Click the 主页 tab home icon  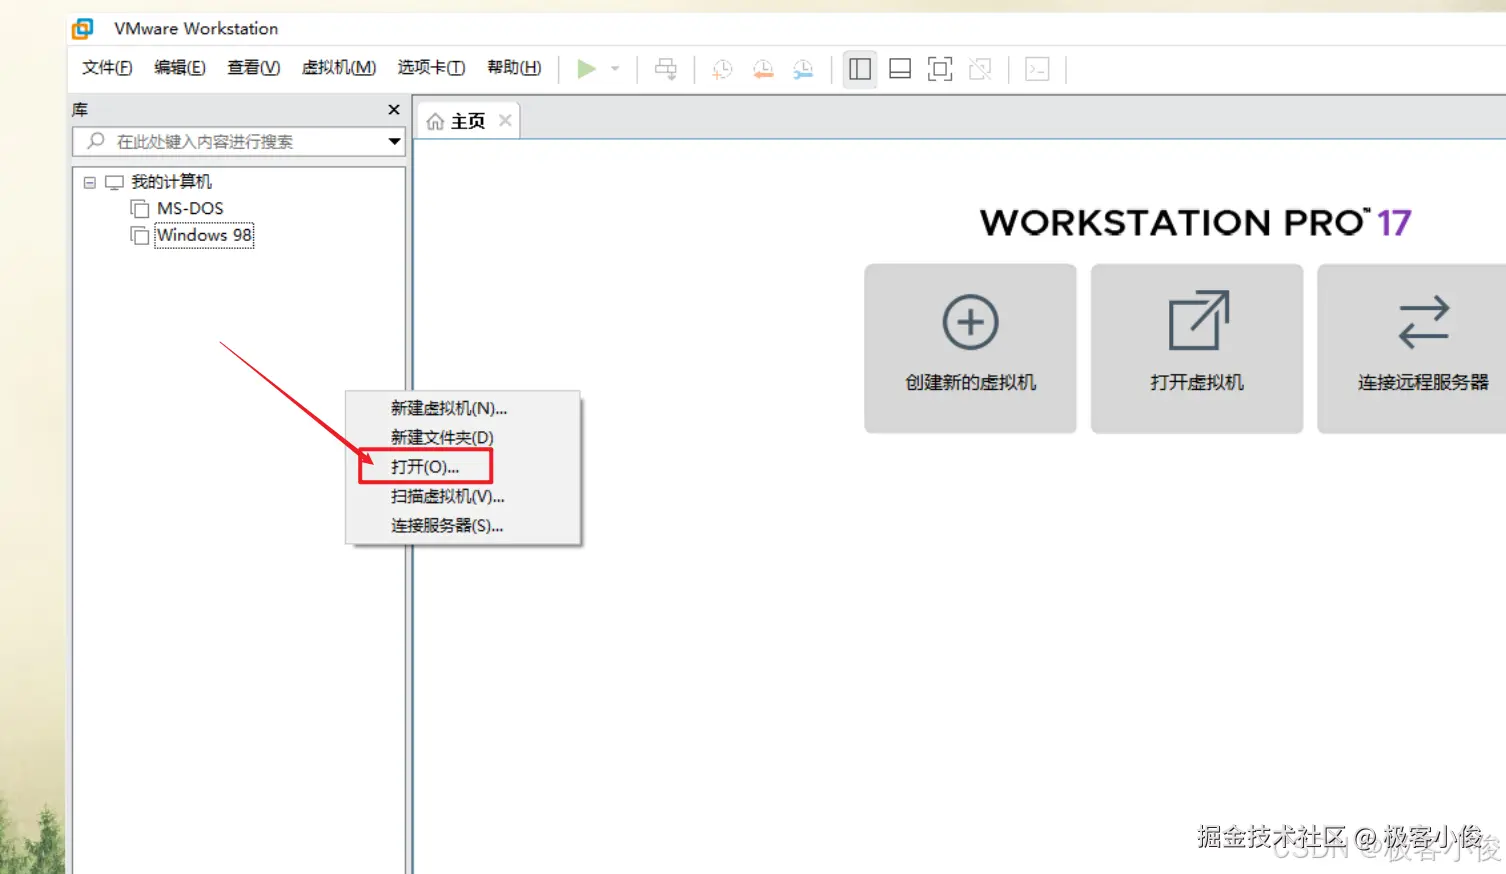tap(435, 122)
